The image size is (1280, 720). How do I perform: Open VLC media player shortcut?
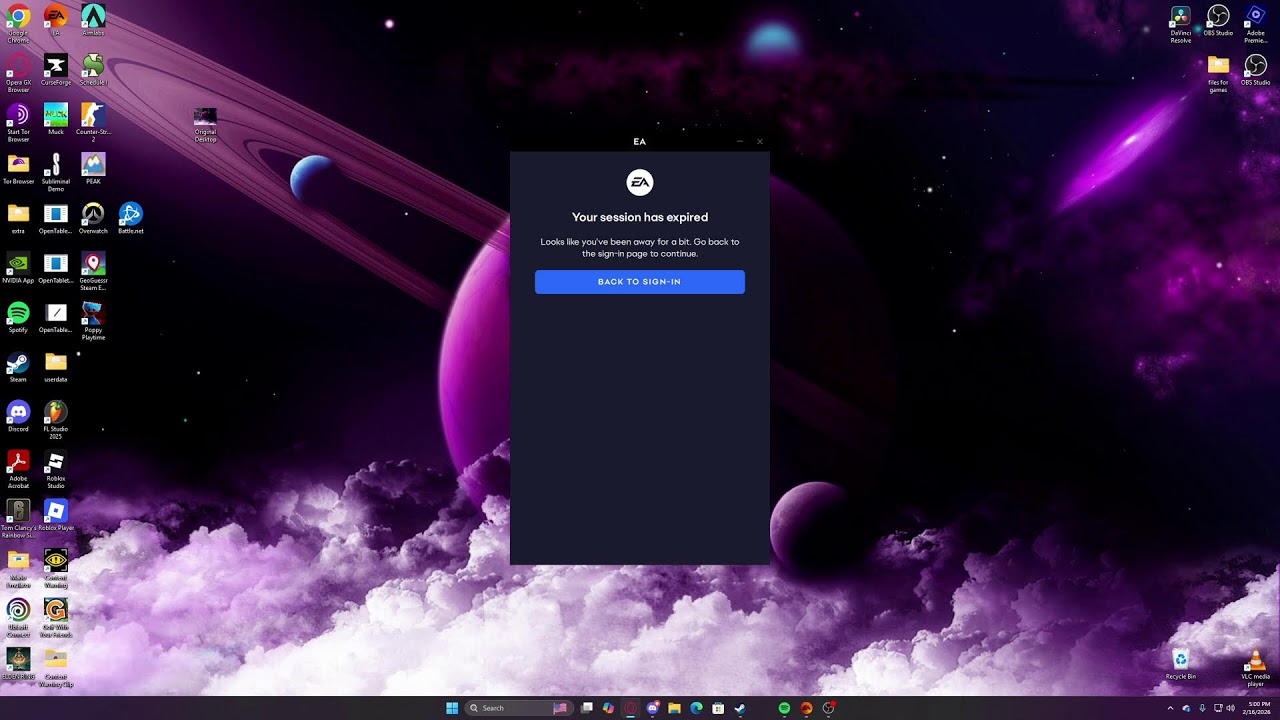(x=1256, y=668)
